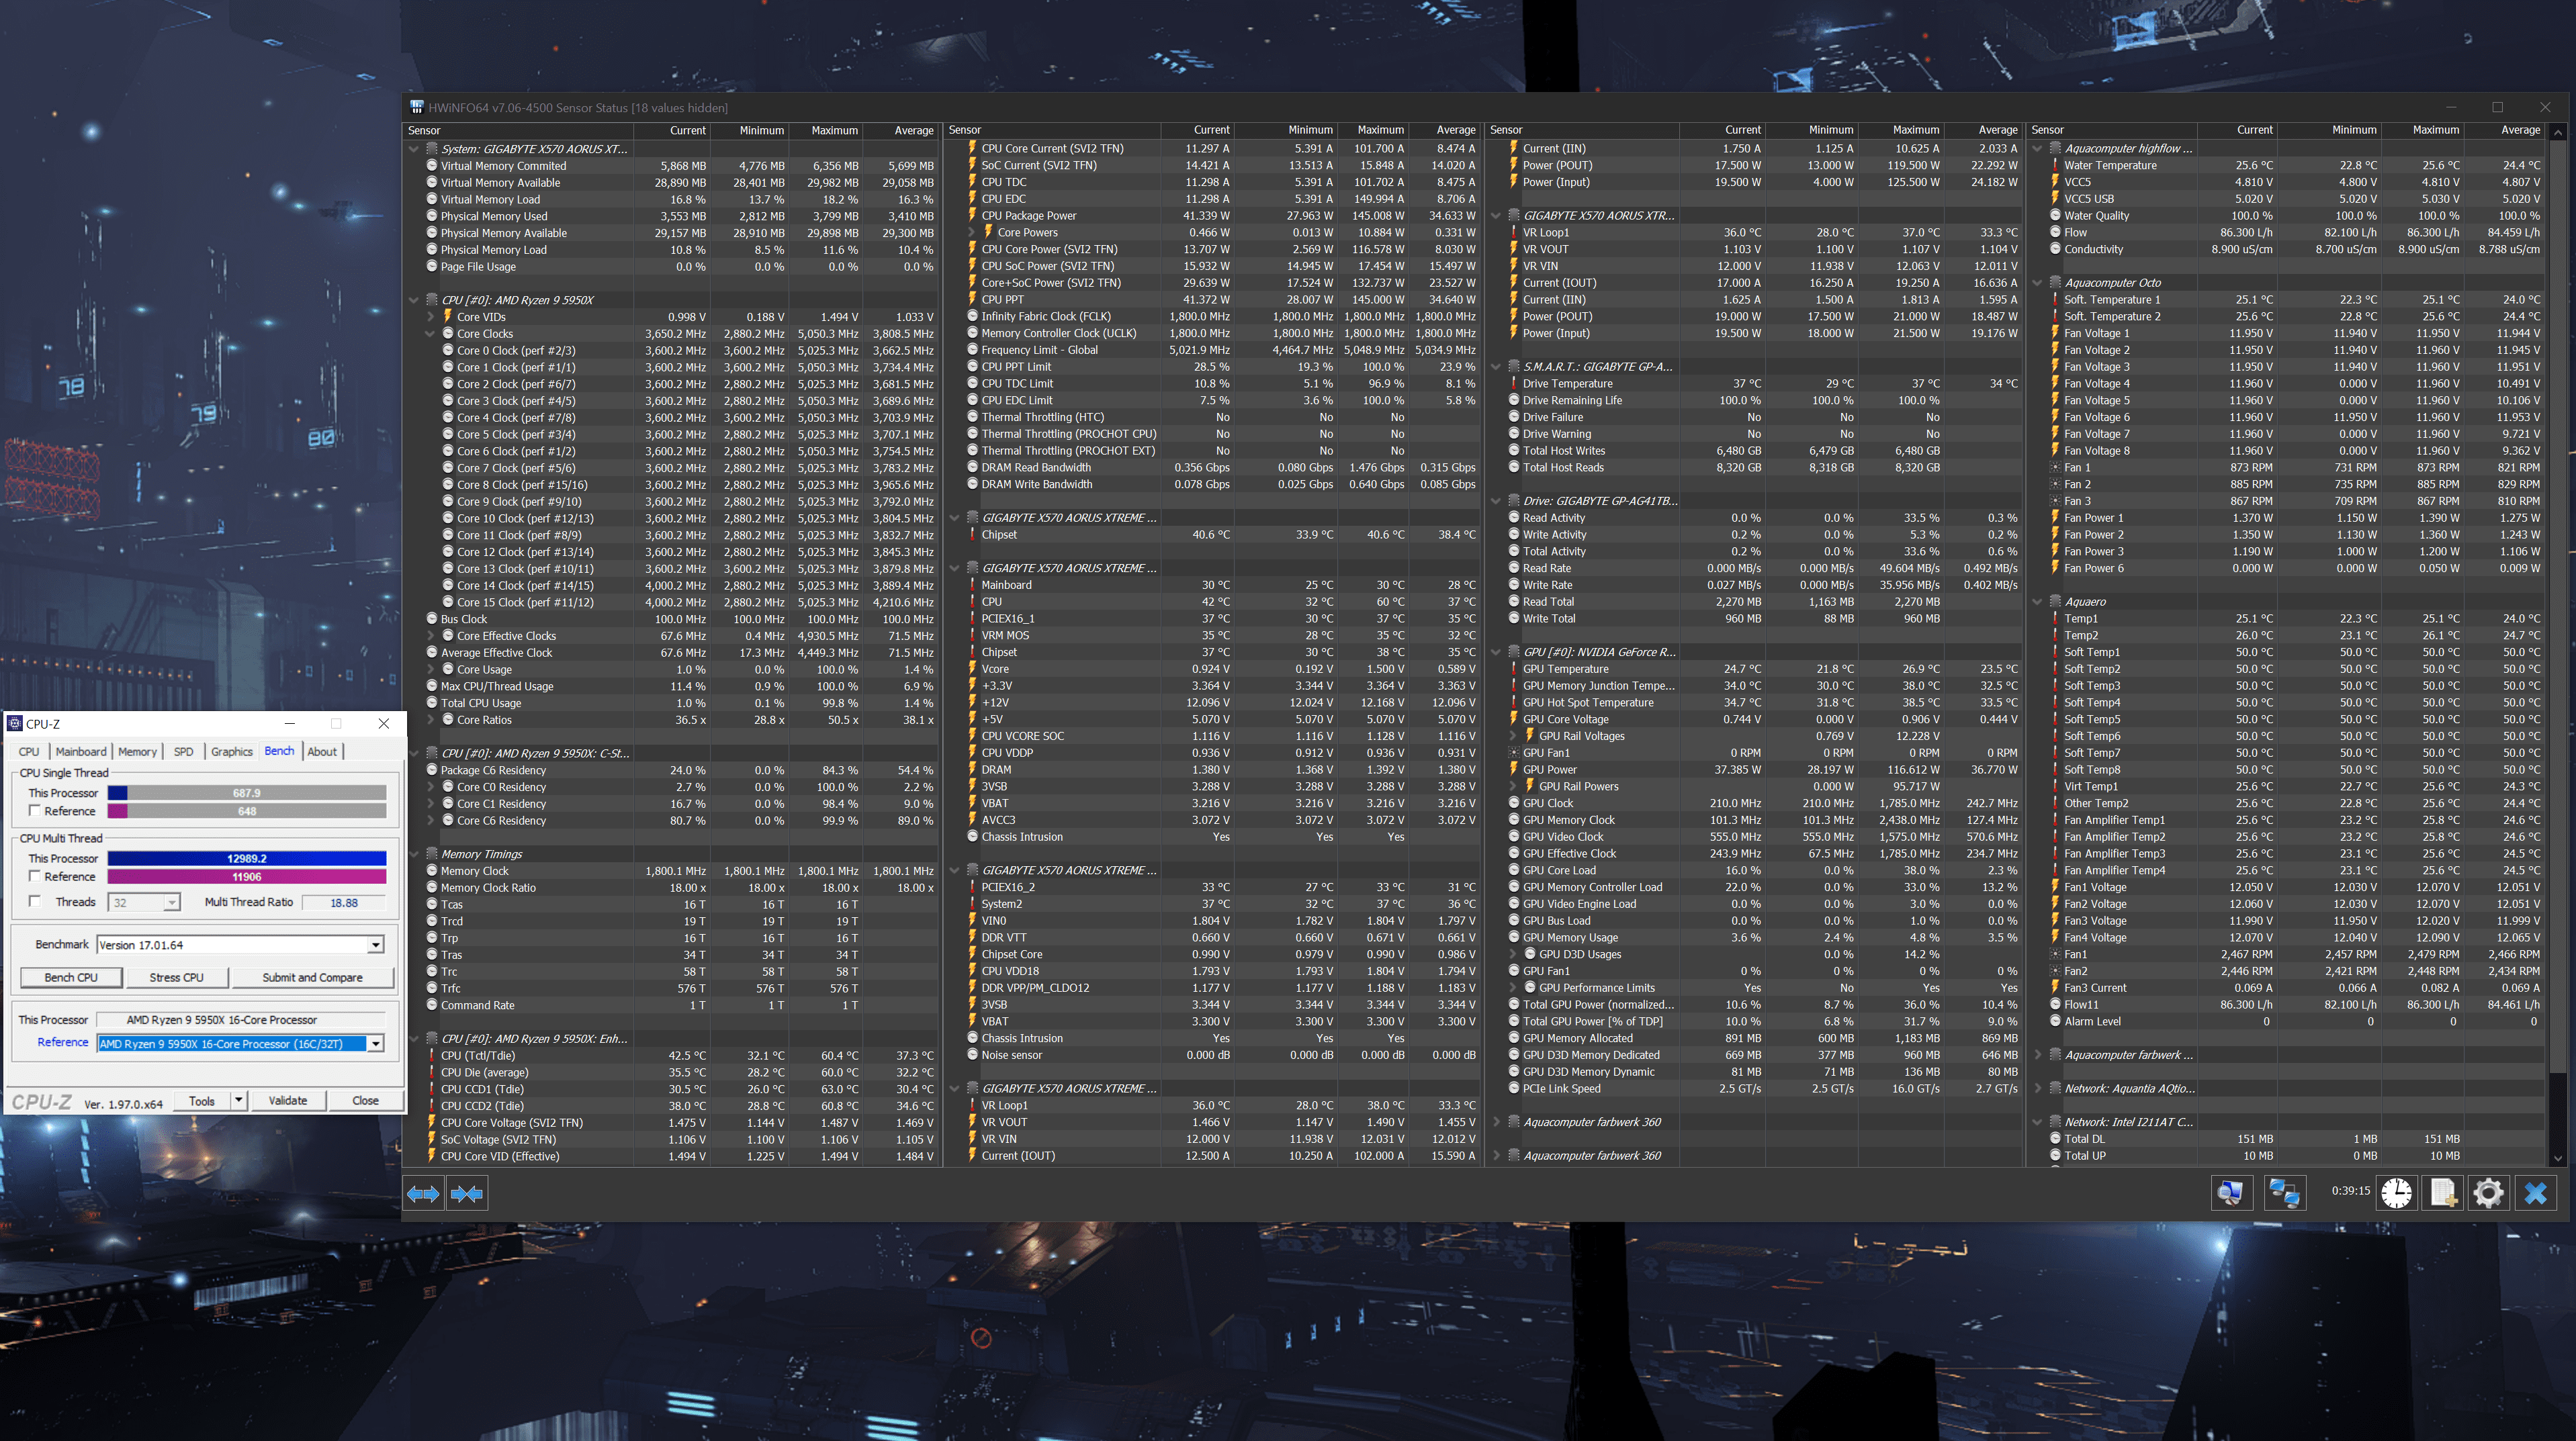The height and width of the screenshot is (1441, 2576).
Task: Click the multi thread Reference bar 11906
Action: [x=247, y=877]
